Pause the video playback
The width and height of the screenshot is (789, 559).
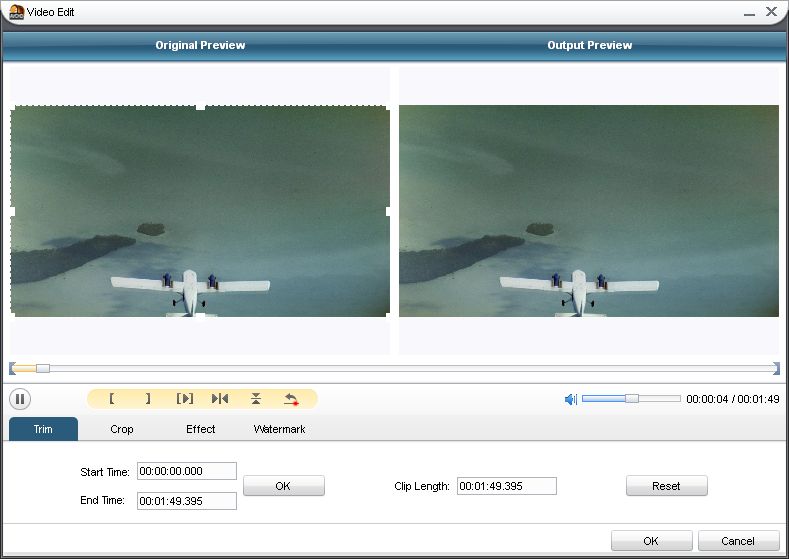point(20,399)
